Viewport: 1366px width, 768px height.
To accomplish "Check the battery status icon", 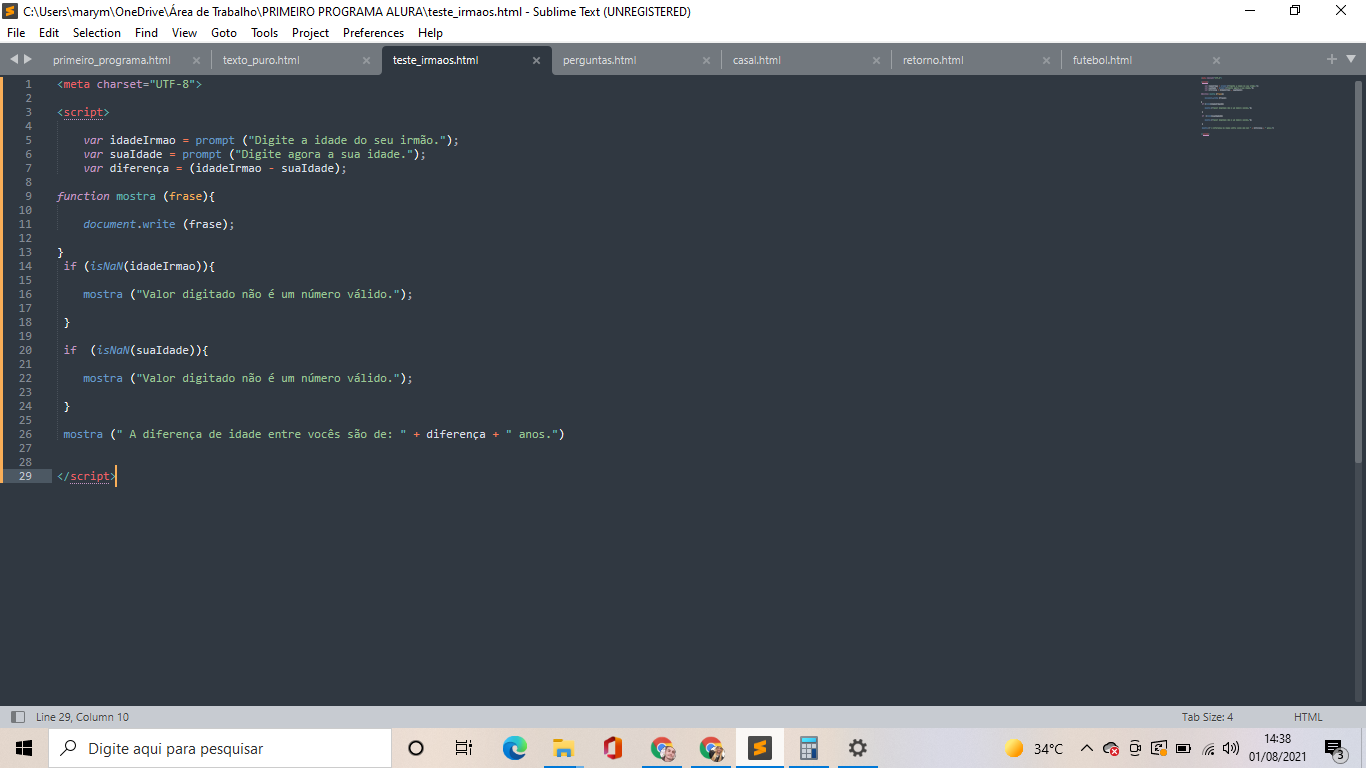I will [x=1183, y=748].
